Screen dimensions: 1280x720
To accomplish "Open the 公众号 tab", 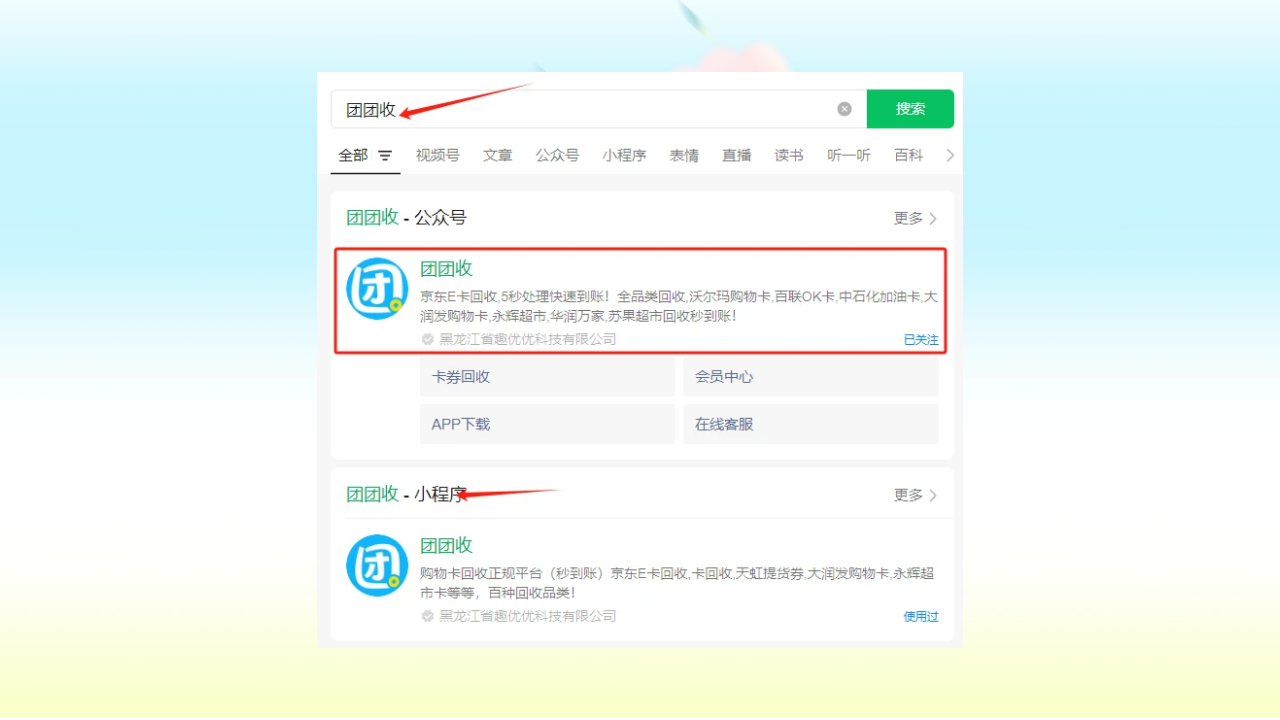I will pos(557,155).
